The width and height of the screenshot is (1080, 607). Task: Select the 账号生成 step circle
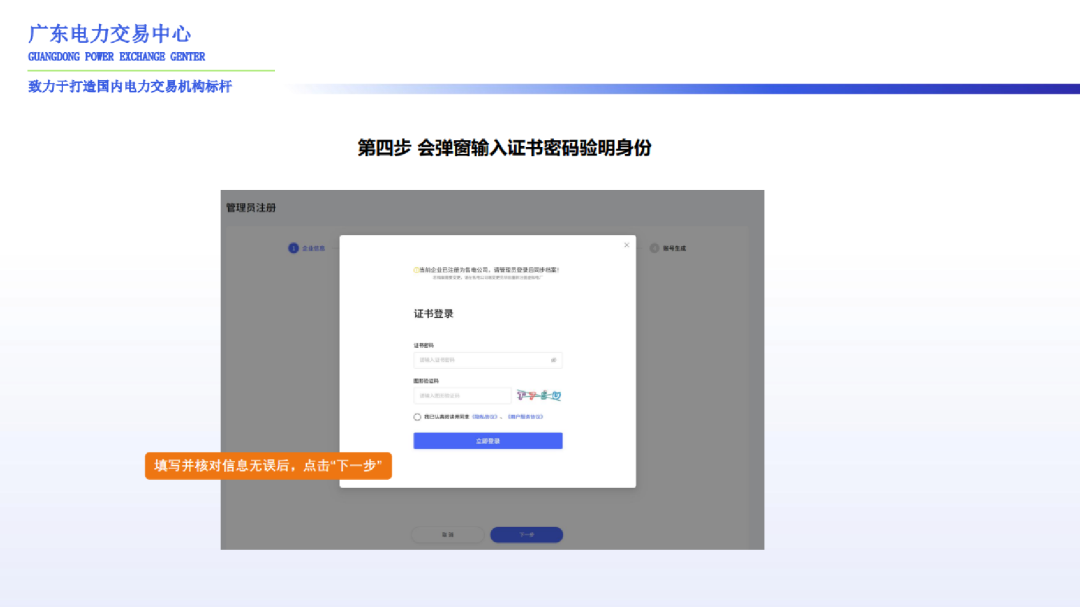[653, 248]
